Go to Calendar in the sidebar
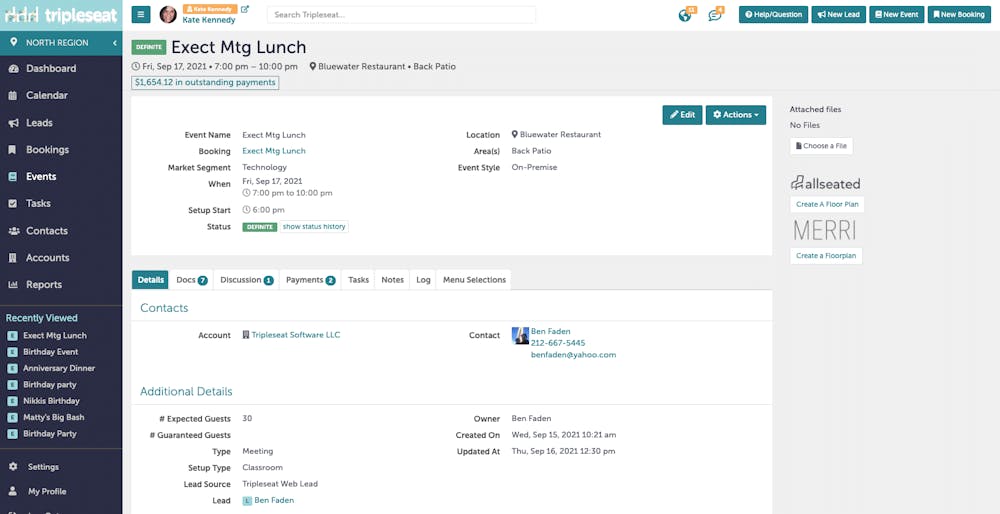 [x=47, y=95]
